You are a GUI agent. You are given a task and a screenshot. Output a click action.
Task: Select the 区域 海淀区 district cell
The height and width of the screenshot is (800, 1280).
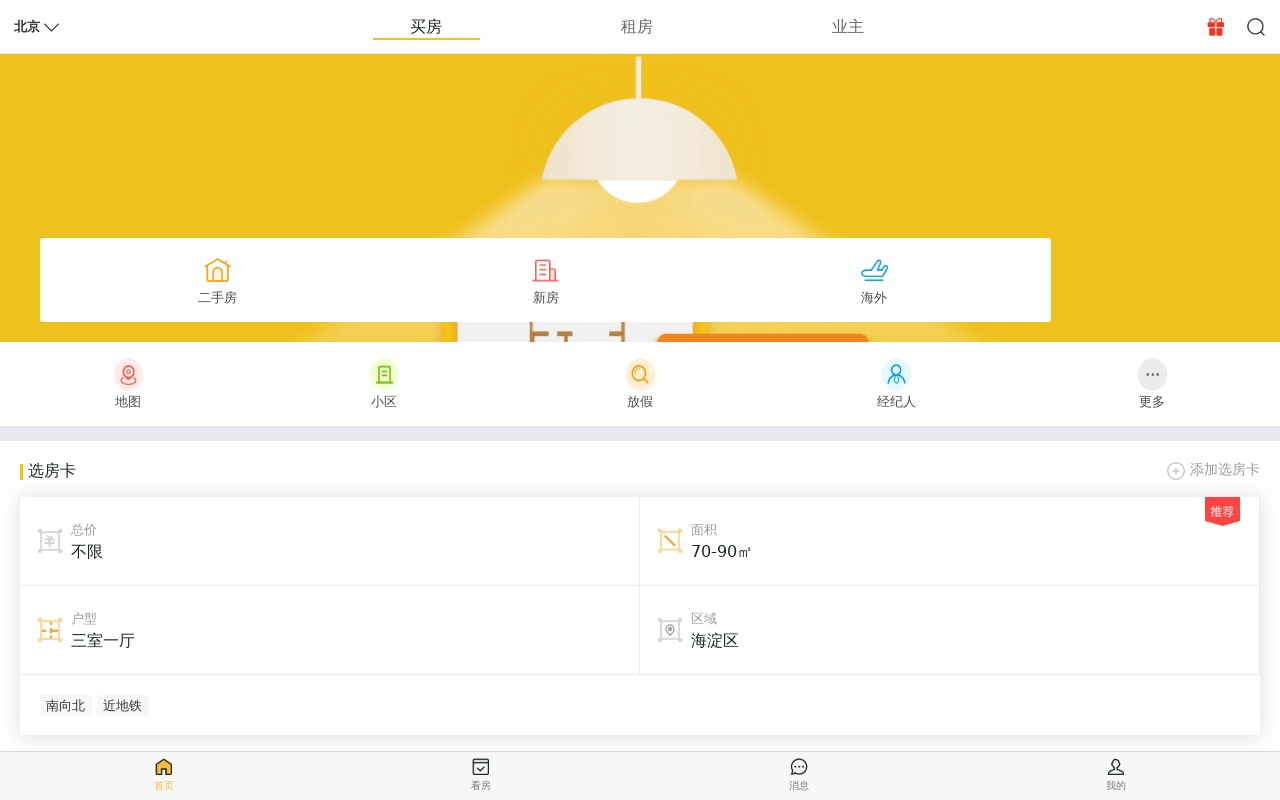949,630
